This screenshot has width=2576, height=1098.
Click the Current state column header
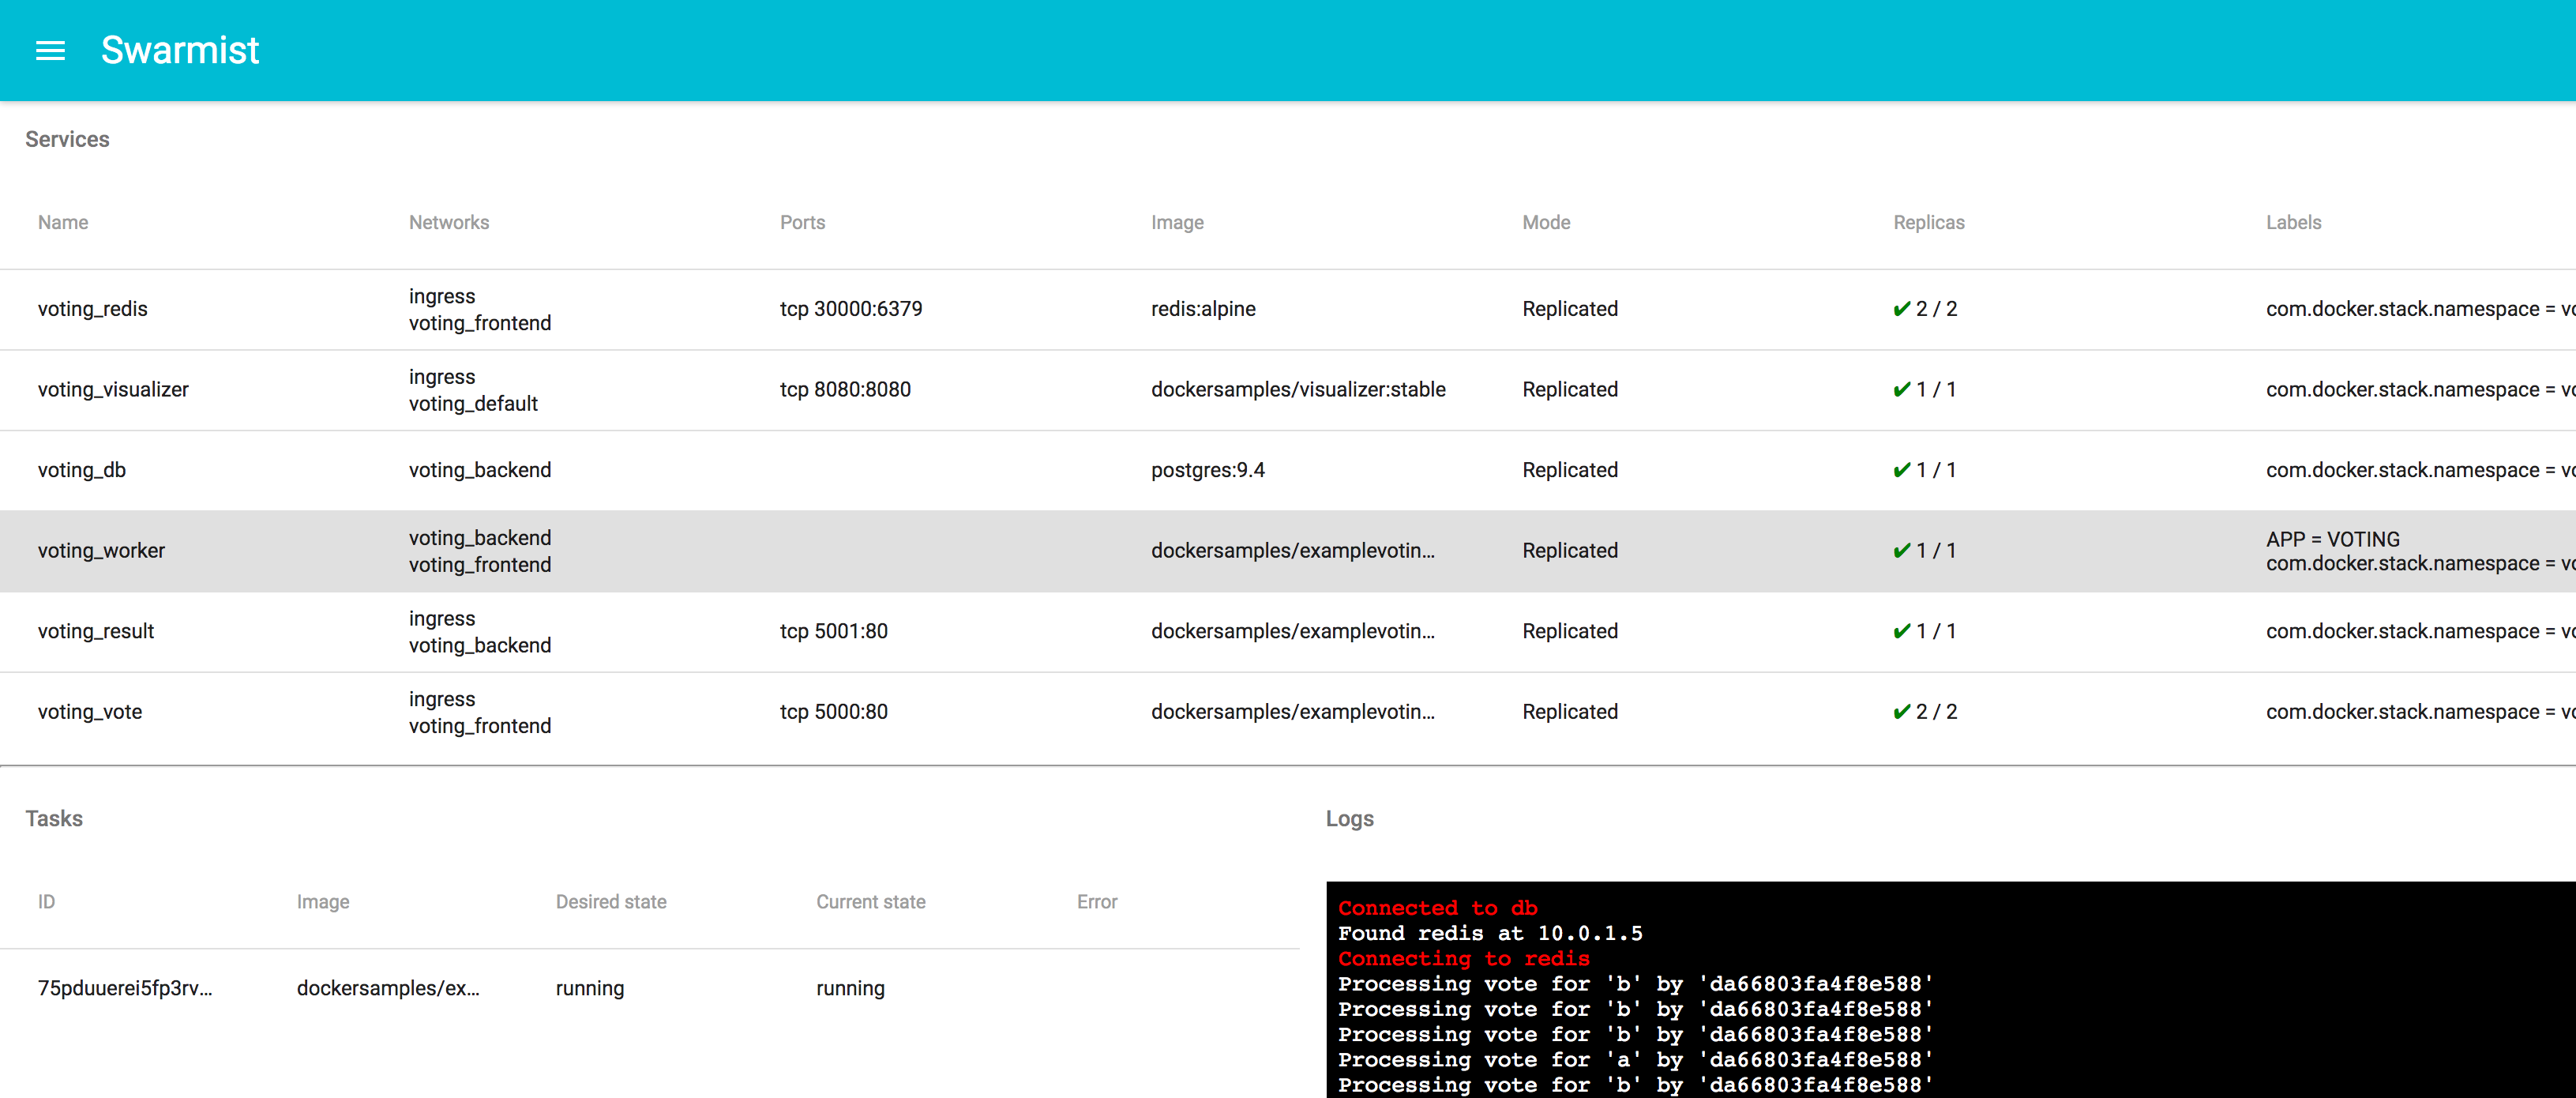tap(870, 901)
